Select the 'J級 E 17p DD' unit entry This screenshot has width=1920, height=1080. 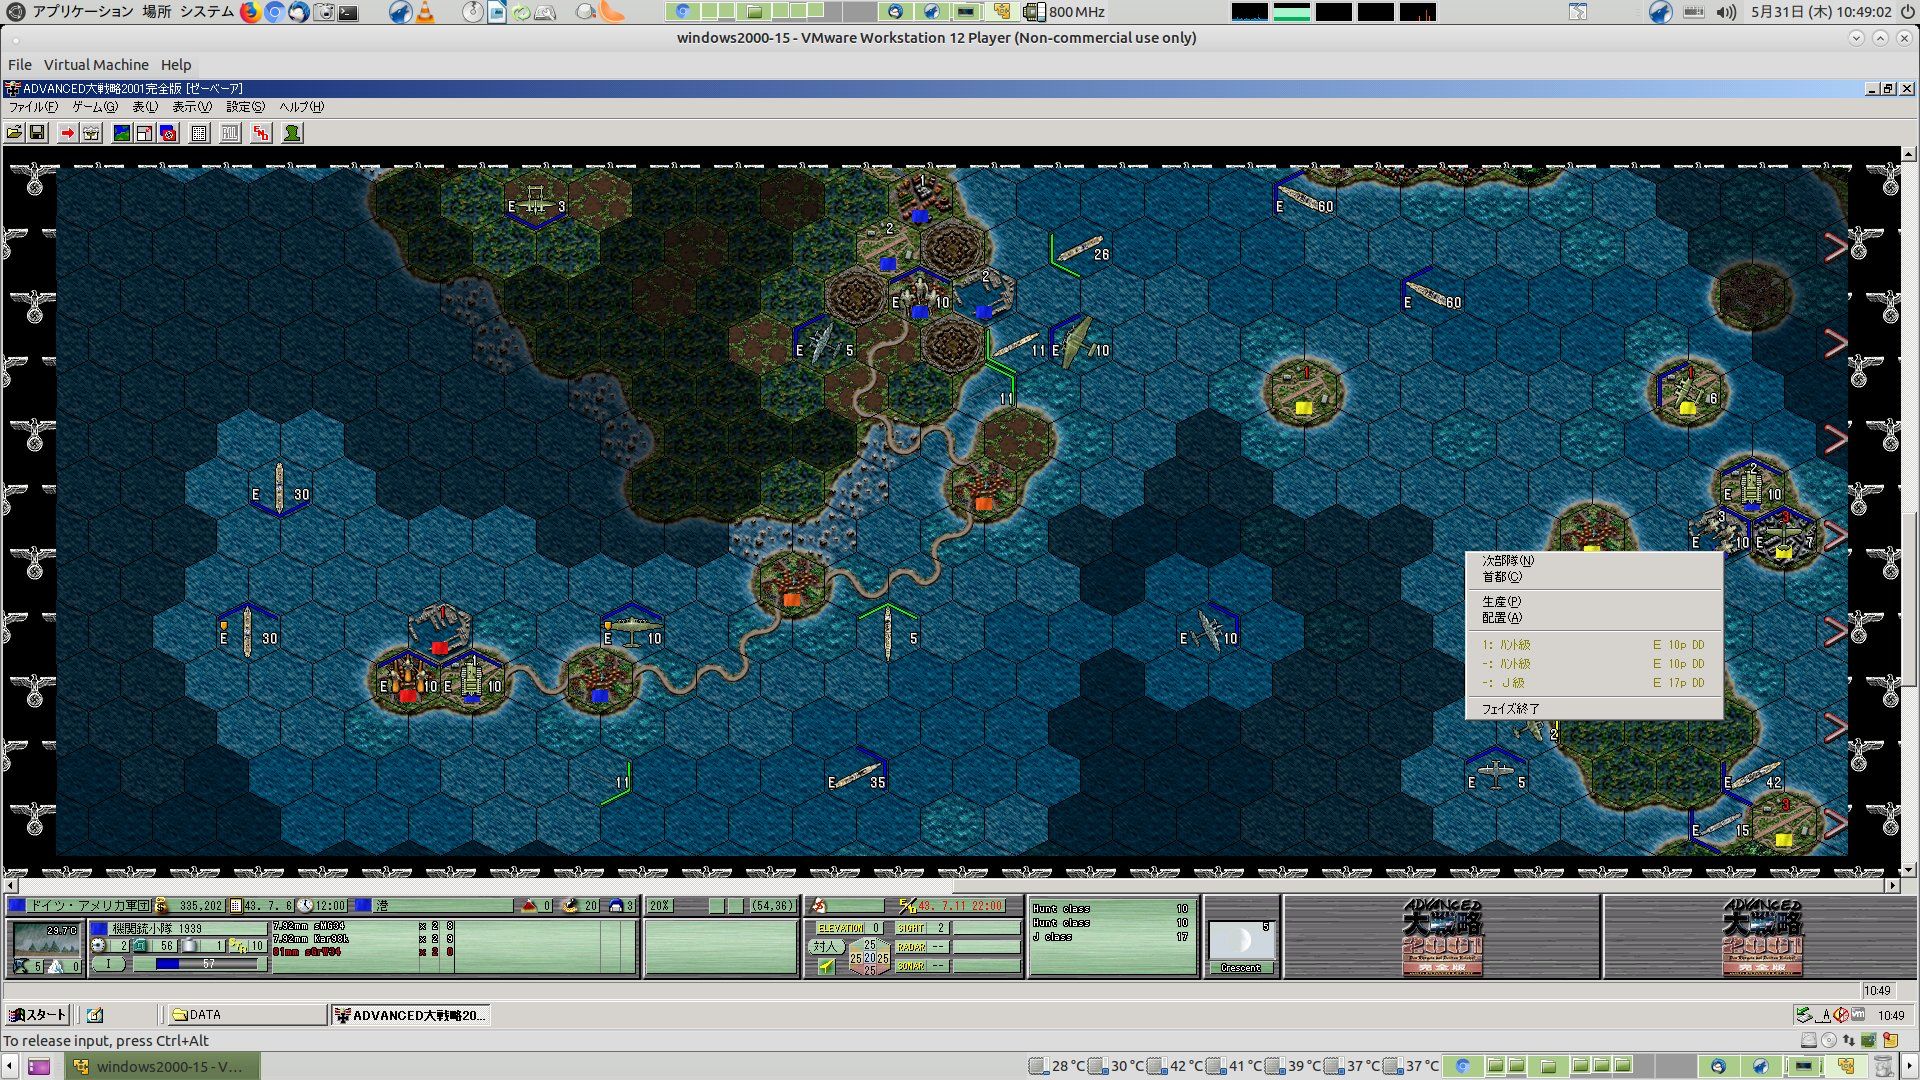coord(1594,683)
